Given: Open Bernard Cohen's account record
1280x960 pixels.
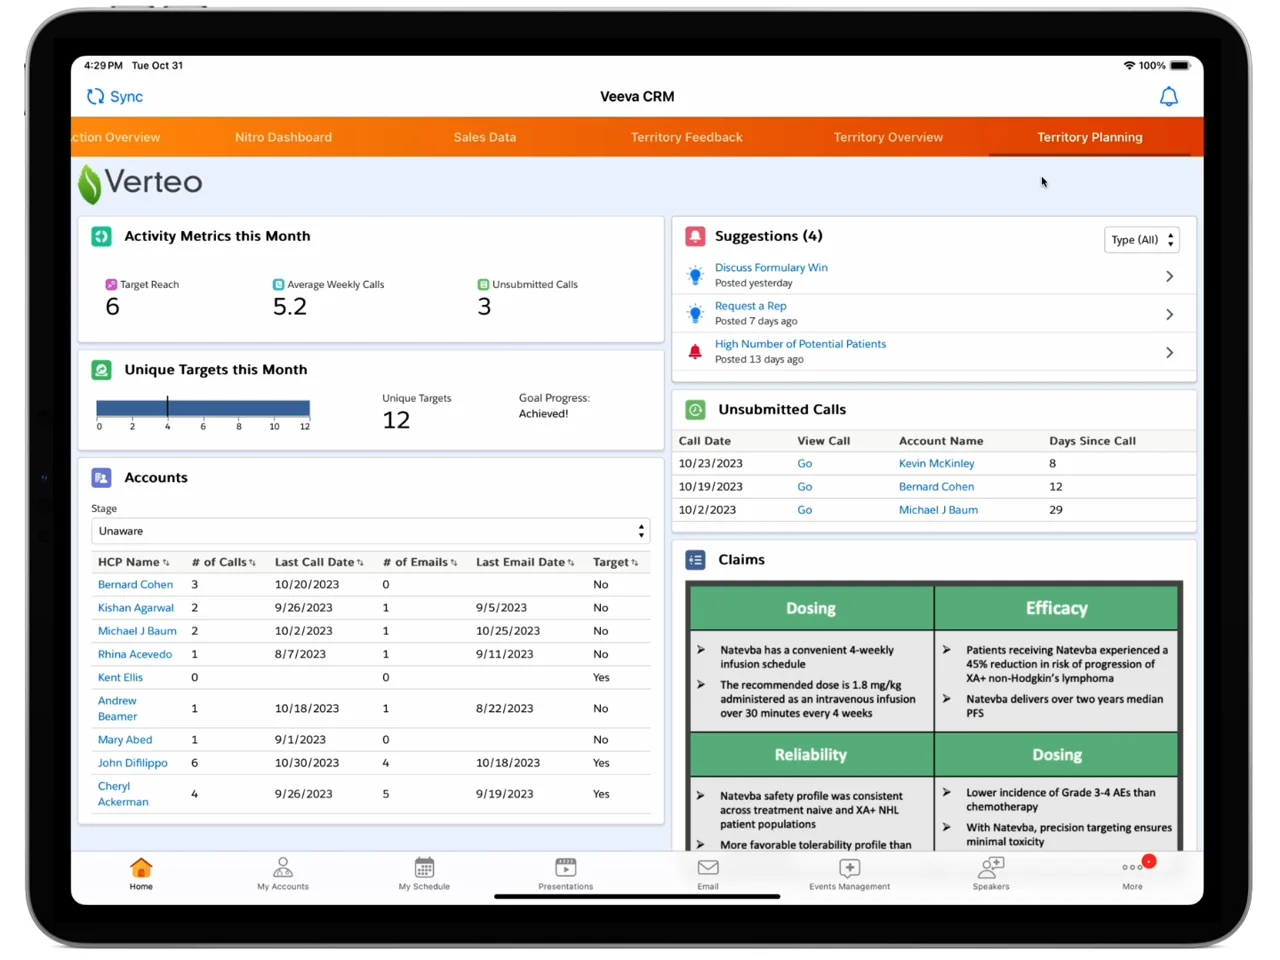Looking at the screenshot, I should click(136, 584).
